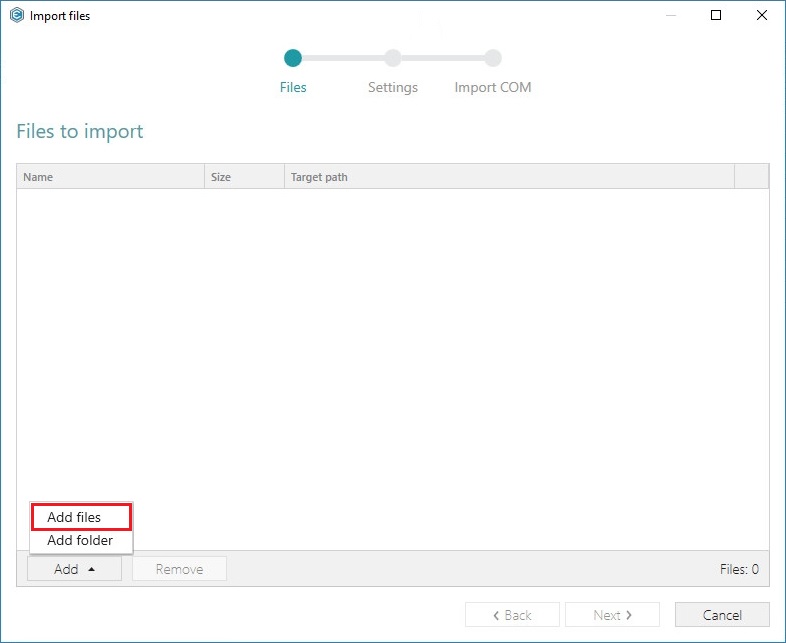The height and width of the screenshot is (643, 786).
Task: Sort the list by Size column header
Action: 244,176
